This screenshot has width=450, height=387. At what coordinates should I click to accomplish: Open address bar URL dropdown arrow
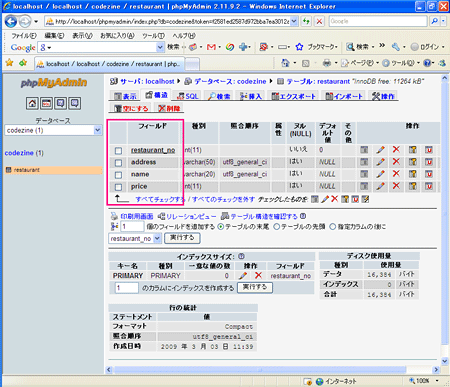pyautogui.click(x=294, y=21)
